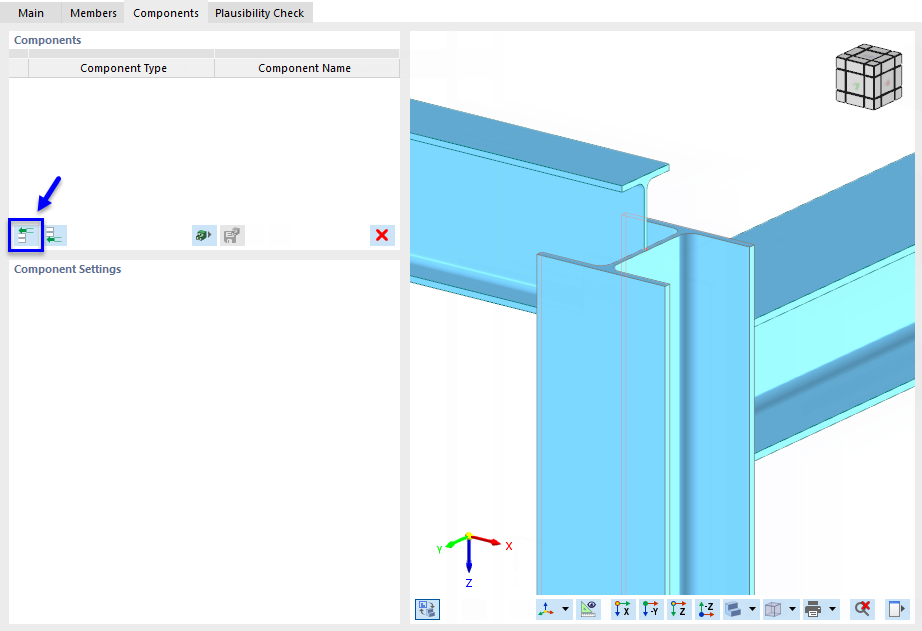922x631 pixels.
Task: Select the Components tab
Action: click(166, 12)
